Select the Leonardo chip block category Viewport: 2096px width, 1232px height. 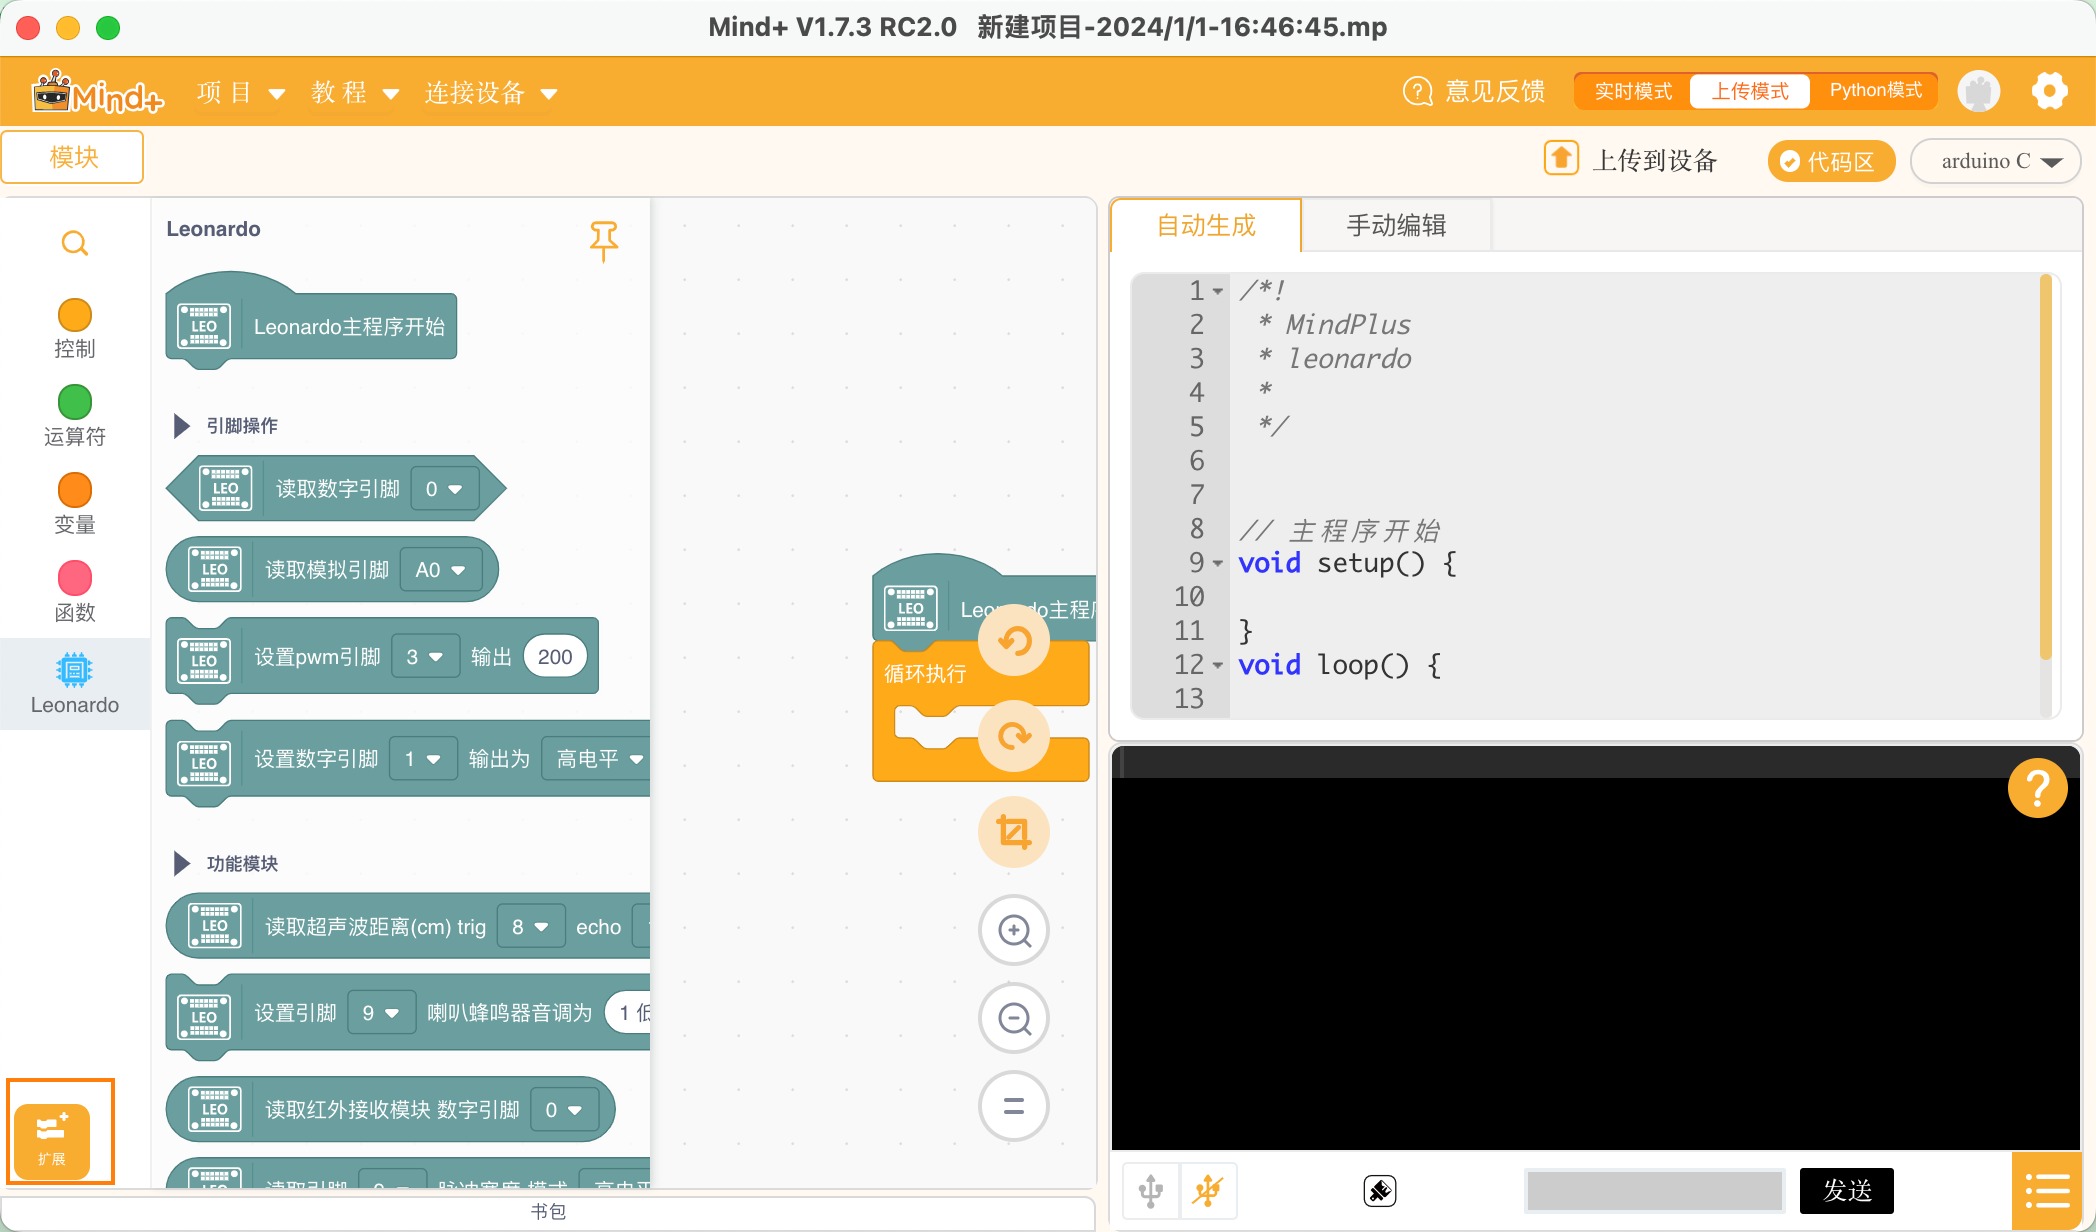coord(75,684)
